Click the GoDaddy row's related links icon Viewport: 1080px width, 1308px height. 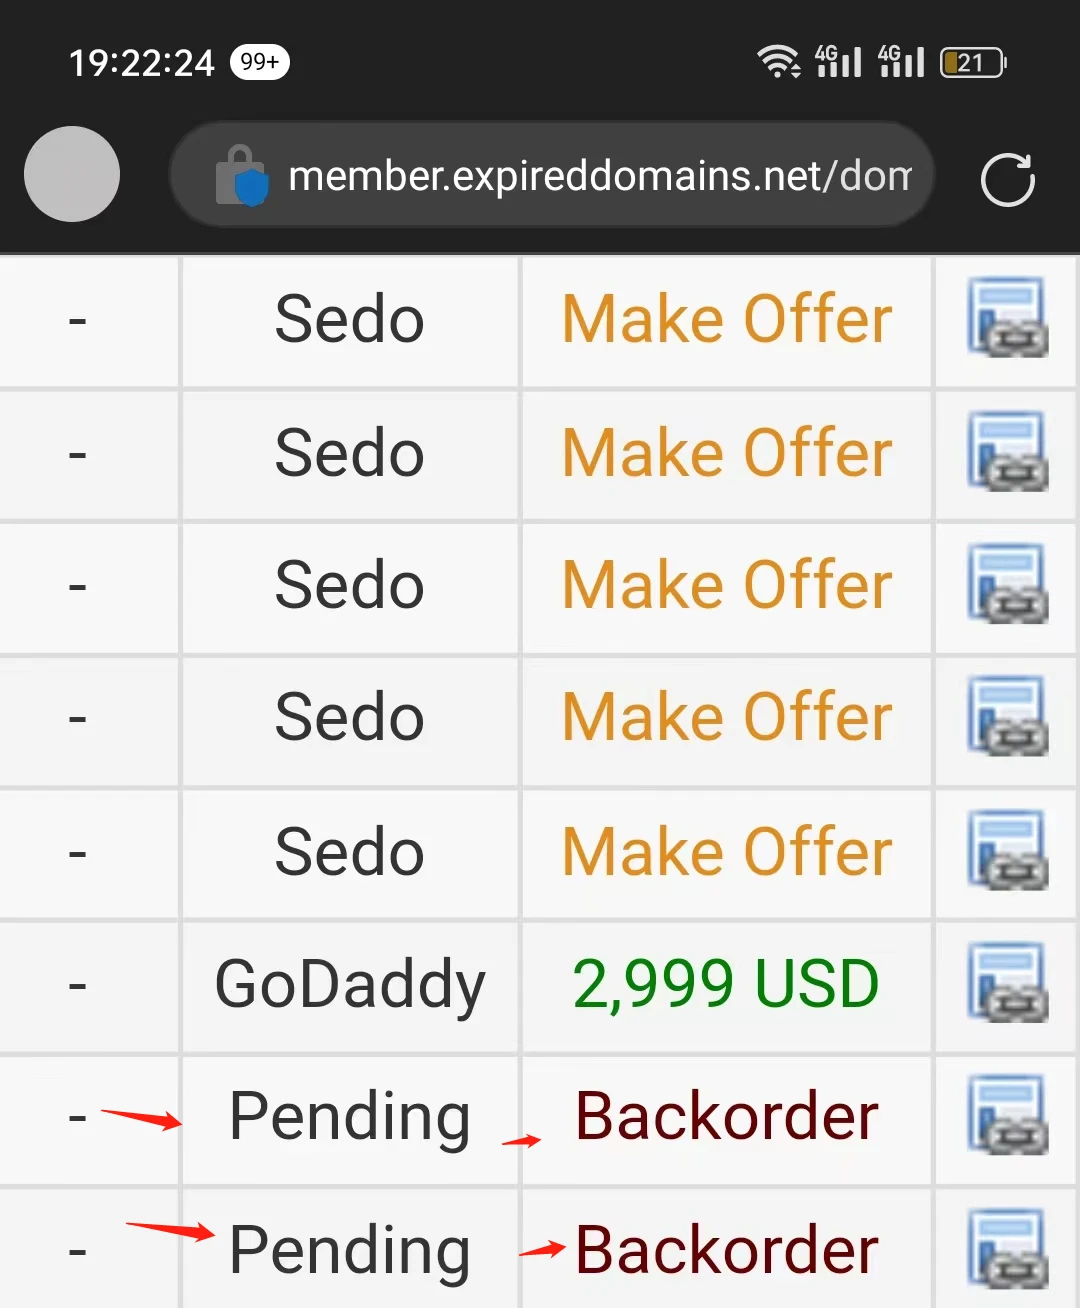1007,984
